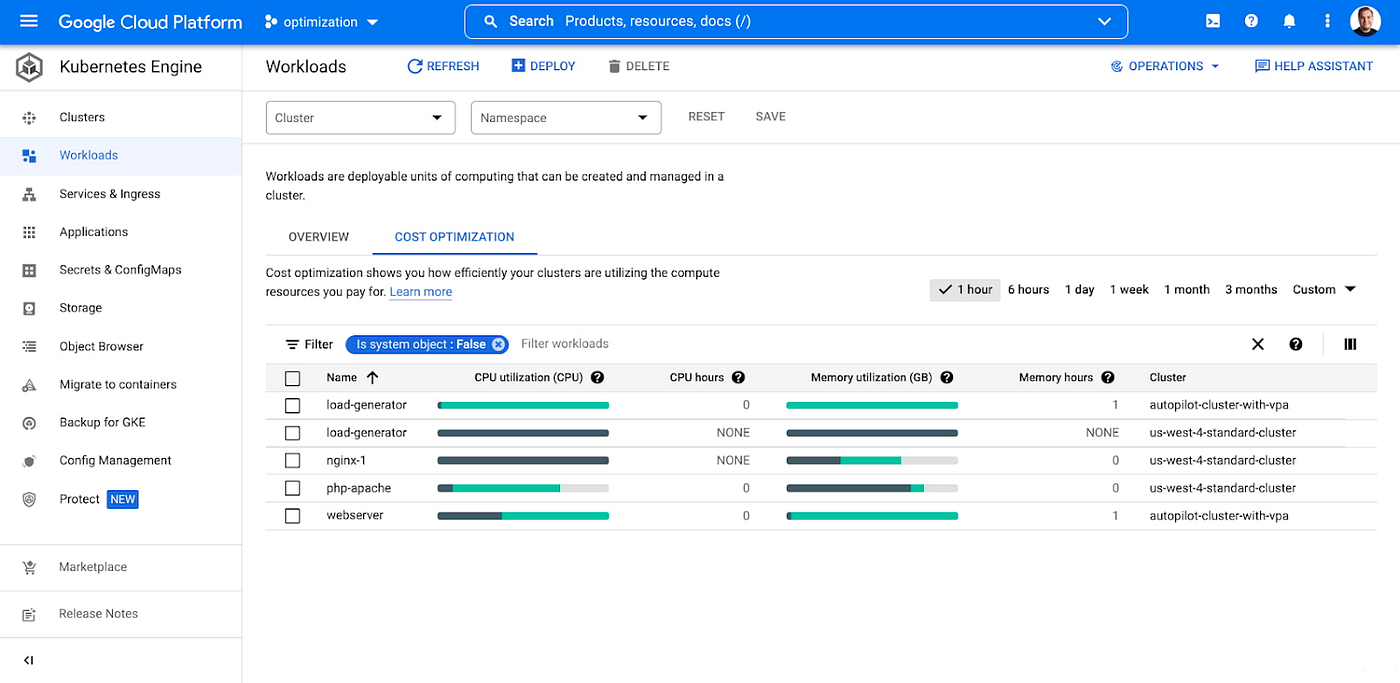The width and height of the screenshot is (1400, 683).
Task: Select the 1 hour time range
Action: tap(965, 290)
